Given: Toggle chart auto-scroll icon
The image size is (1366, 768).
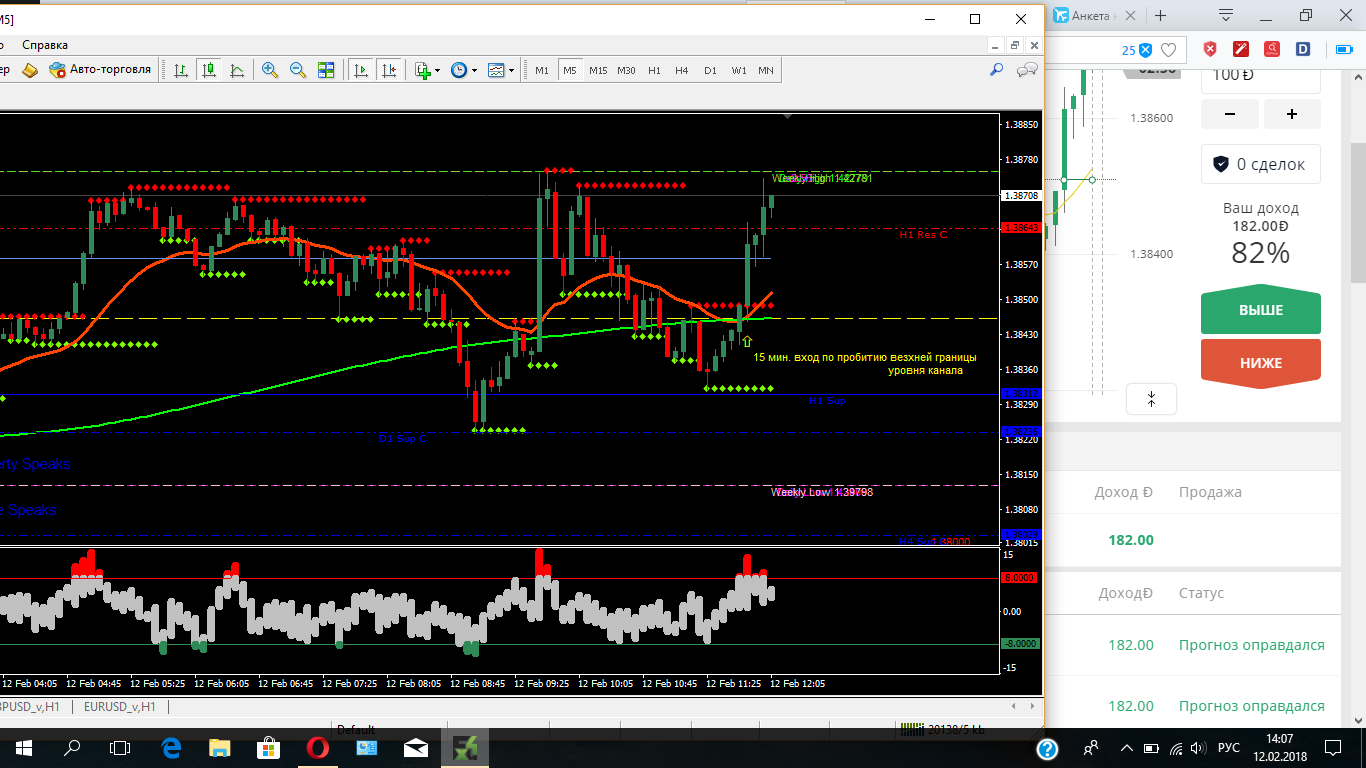Looking at the screenshot, I should (361, 70).
